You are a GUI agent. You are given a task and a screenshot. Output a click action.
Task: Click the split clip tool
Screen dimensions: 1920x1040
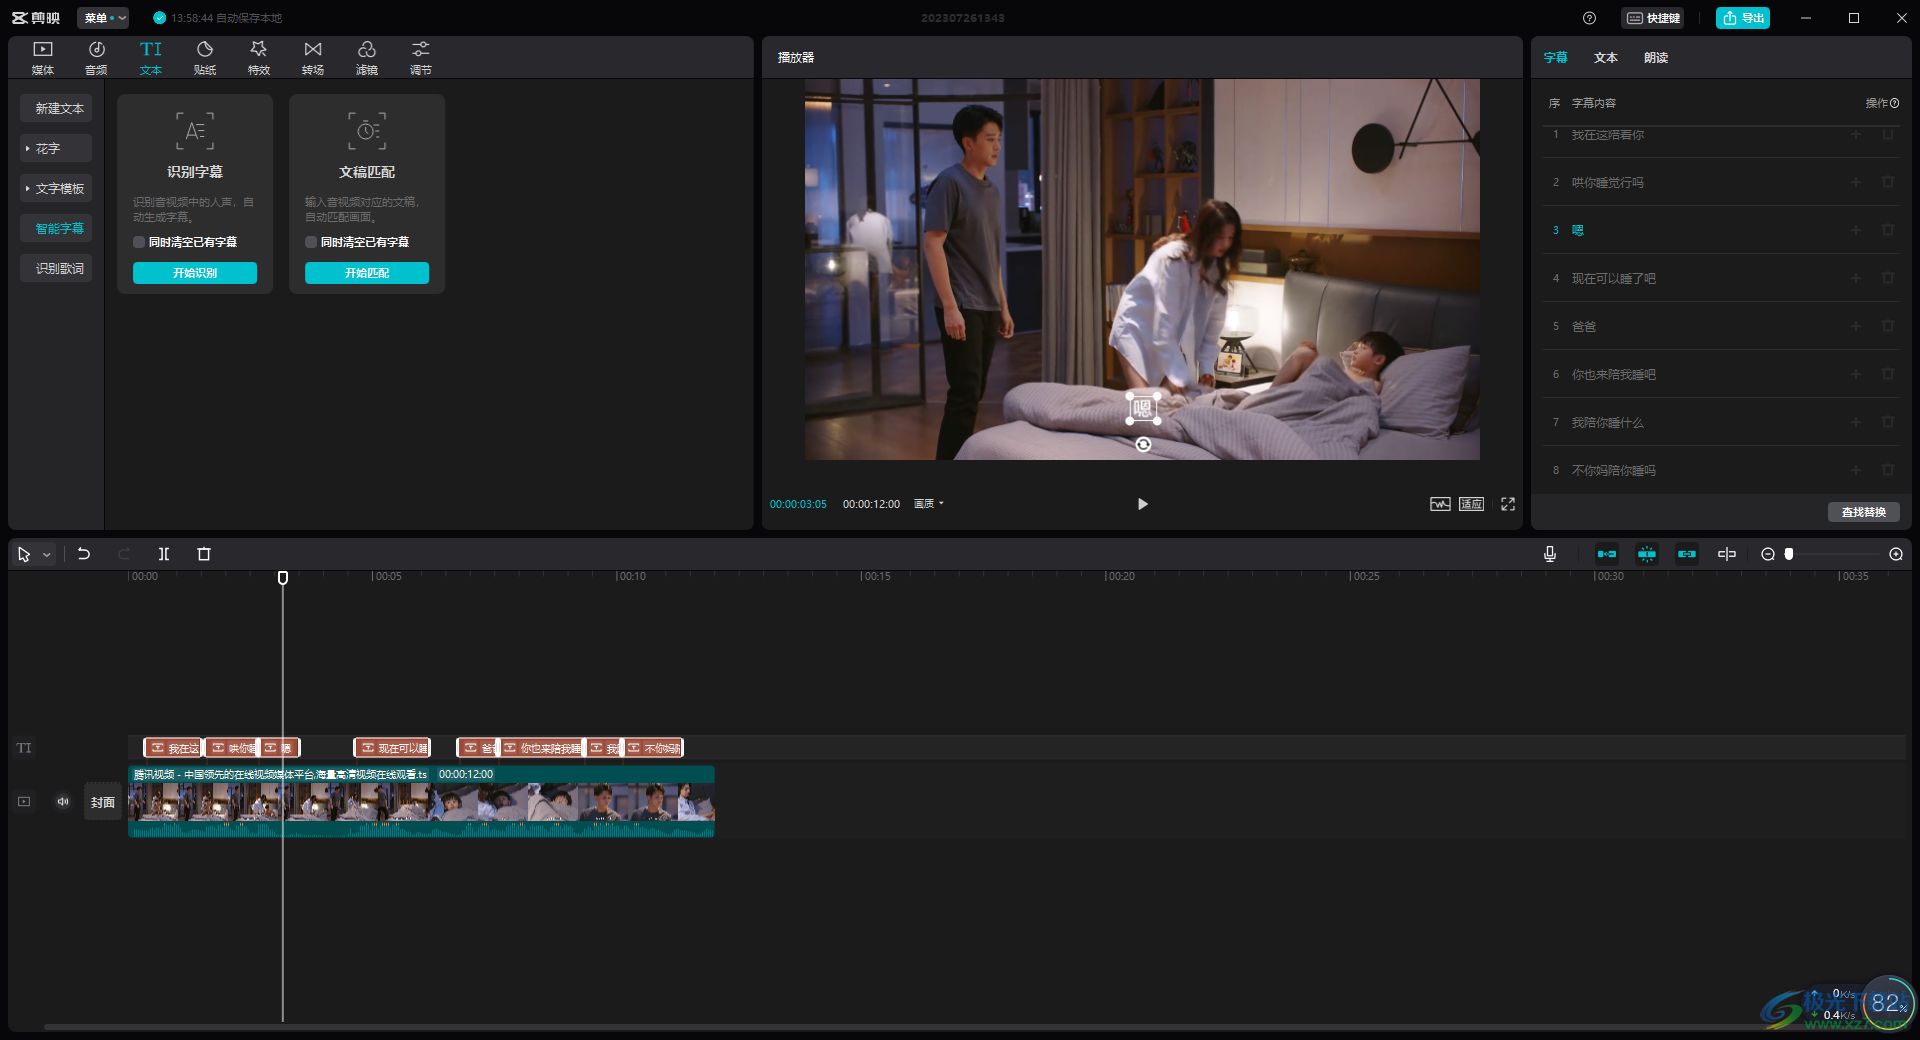(x=164, y=554)
